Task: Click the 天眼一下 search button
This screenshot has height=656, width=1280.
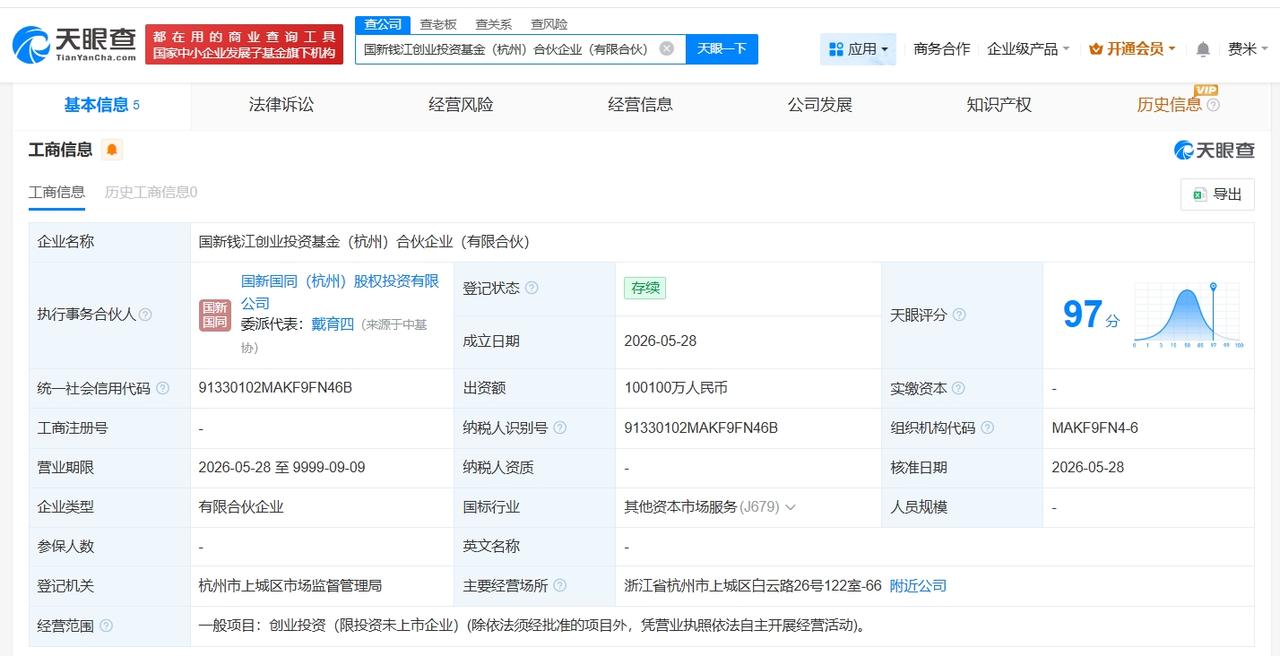Action: (x=722, y=48)
